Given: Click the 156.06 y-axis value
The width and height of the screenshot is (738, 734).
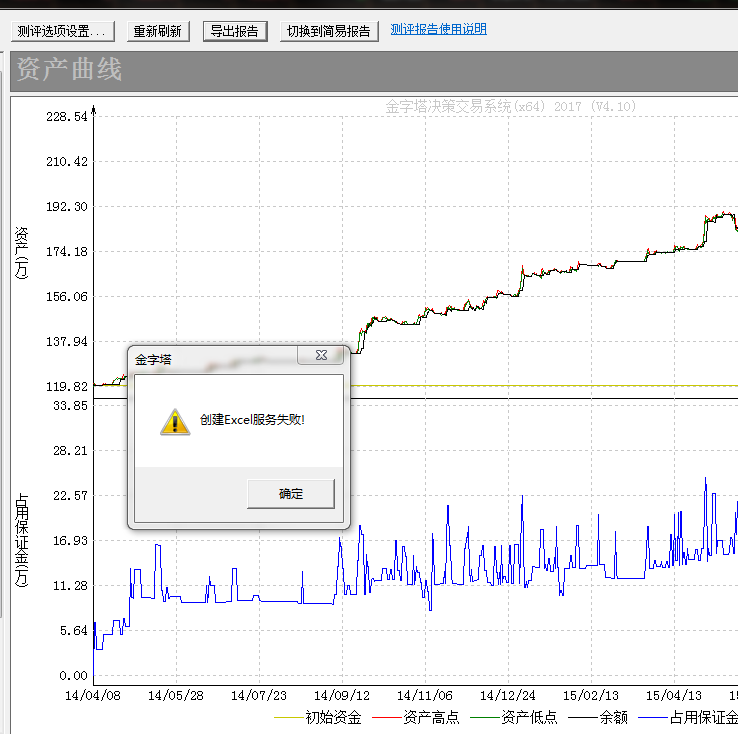Looking at the screenshot, I should [x=67, y=297].
